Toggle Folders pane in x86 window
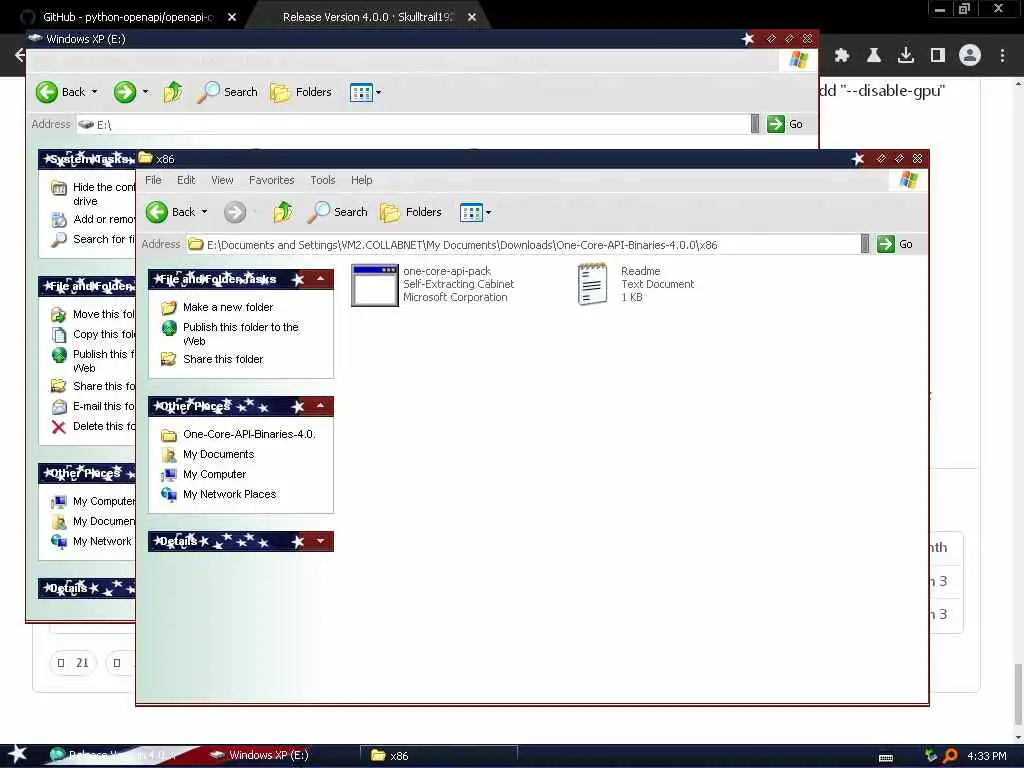1024x768 pixels. tap(411, 212)
